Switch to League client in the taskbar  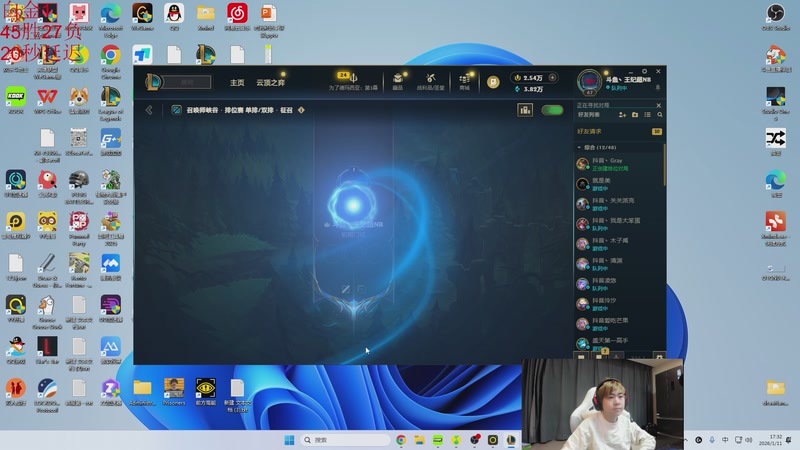point(511,440)
